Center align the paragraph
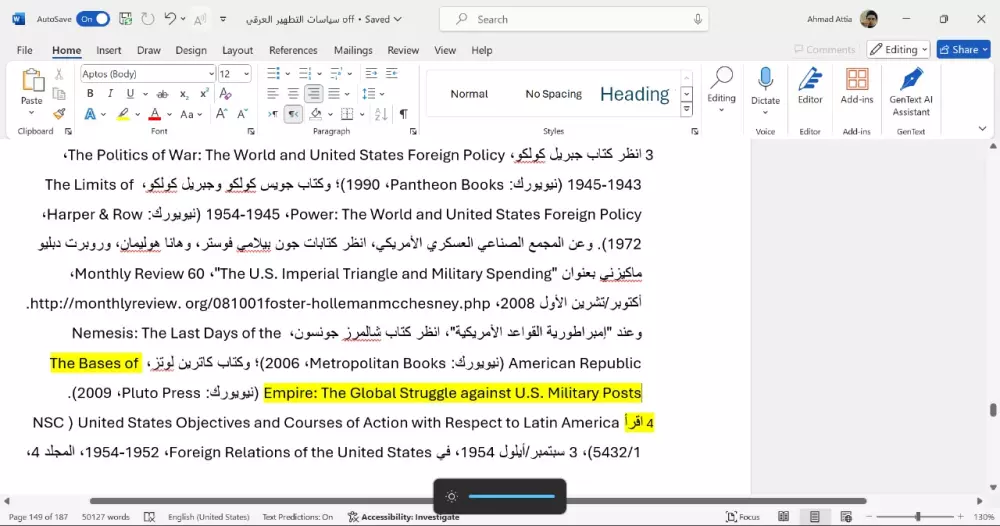This screenshot has width=1000, height=526. [293, 94]
